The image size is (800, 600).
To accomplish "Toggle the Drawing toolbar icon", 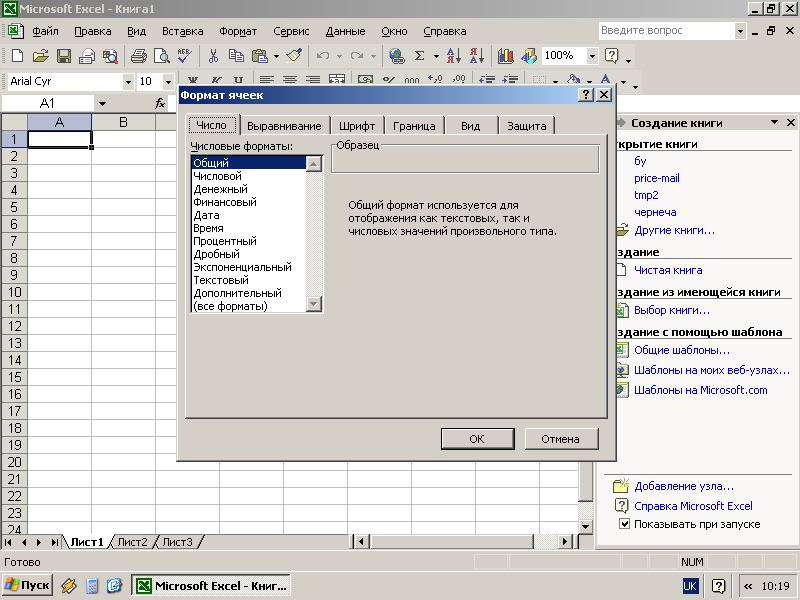I will pyautogui.click(x=529, y=56).
